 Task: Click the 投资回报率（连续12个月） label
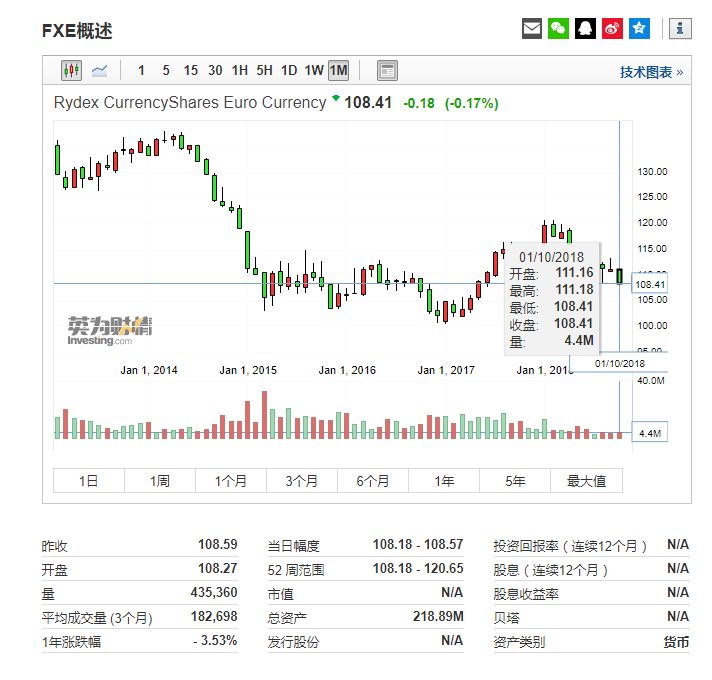click(x=570, y=546)
